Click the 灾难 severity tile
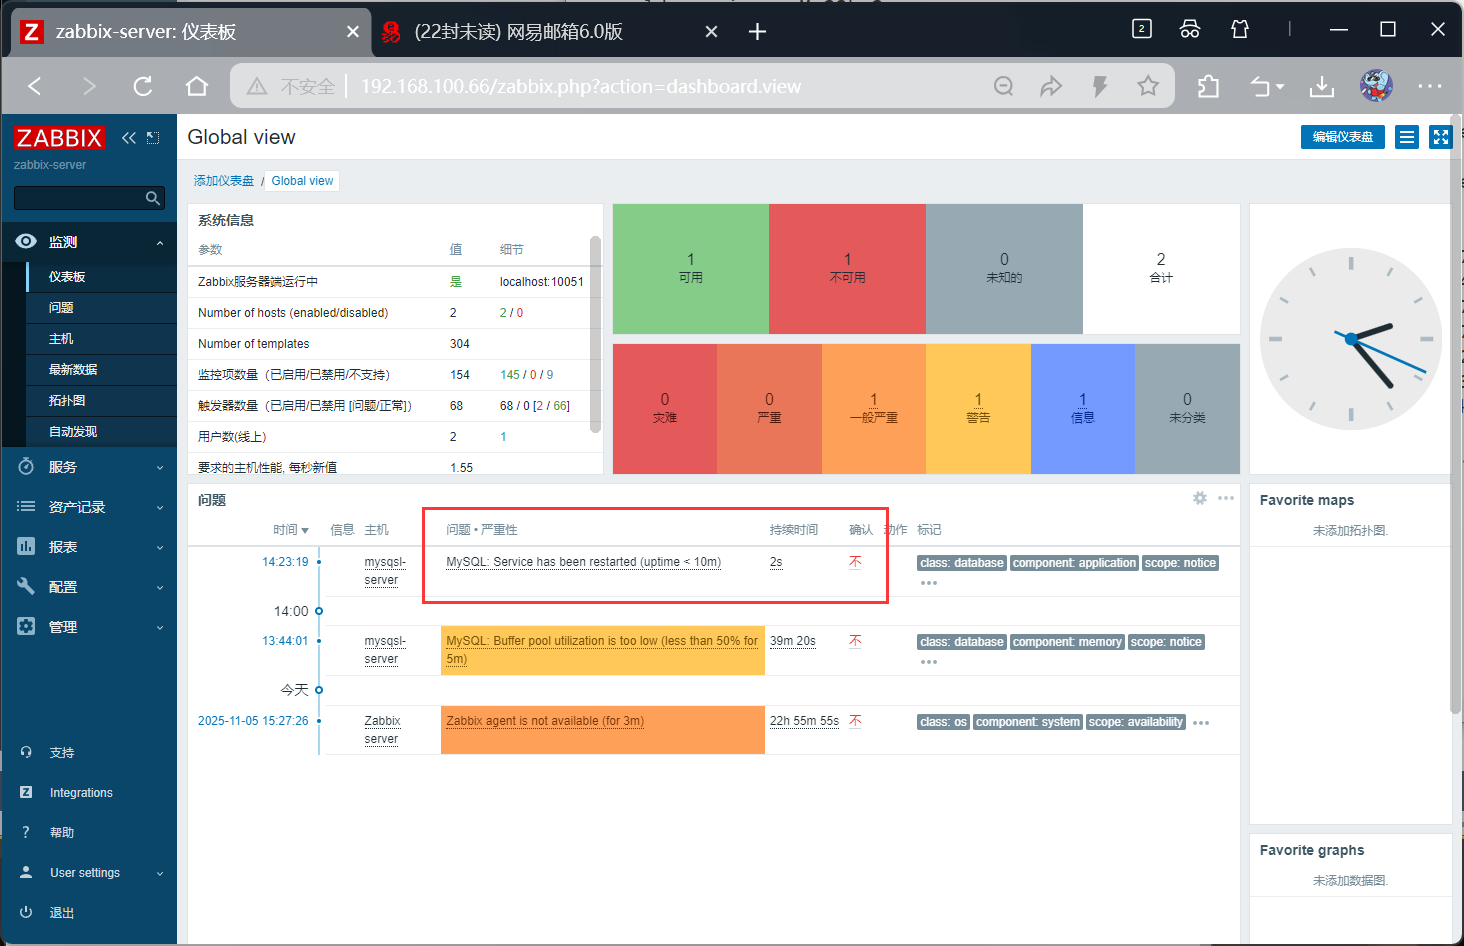1464x946 pixels. coord(665,409)
